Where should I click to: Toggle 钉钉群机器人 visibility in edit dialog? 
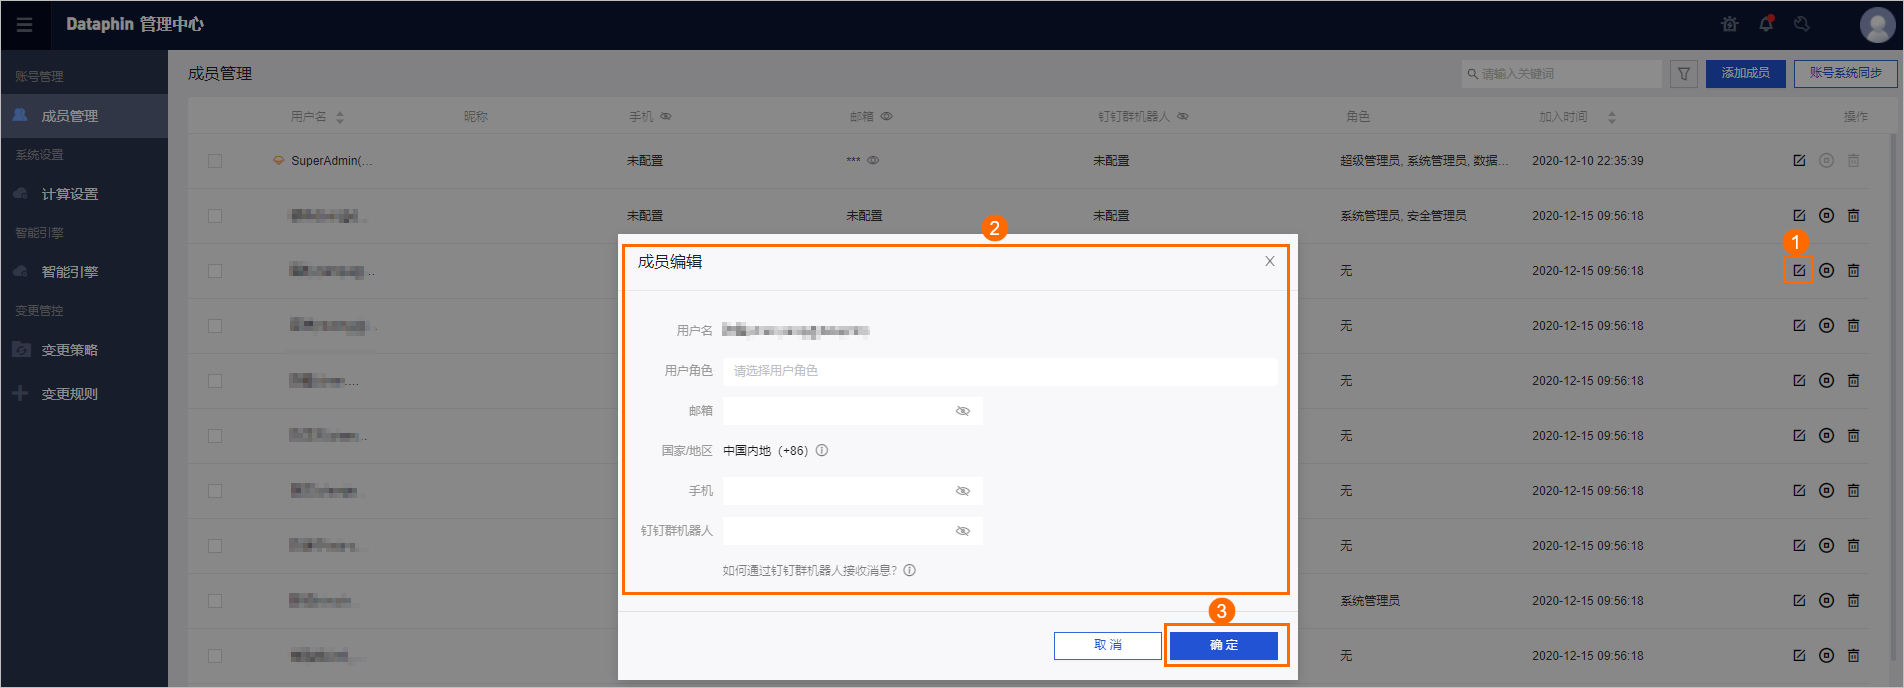[963, 531]
